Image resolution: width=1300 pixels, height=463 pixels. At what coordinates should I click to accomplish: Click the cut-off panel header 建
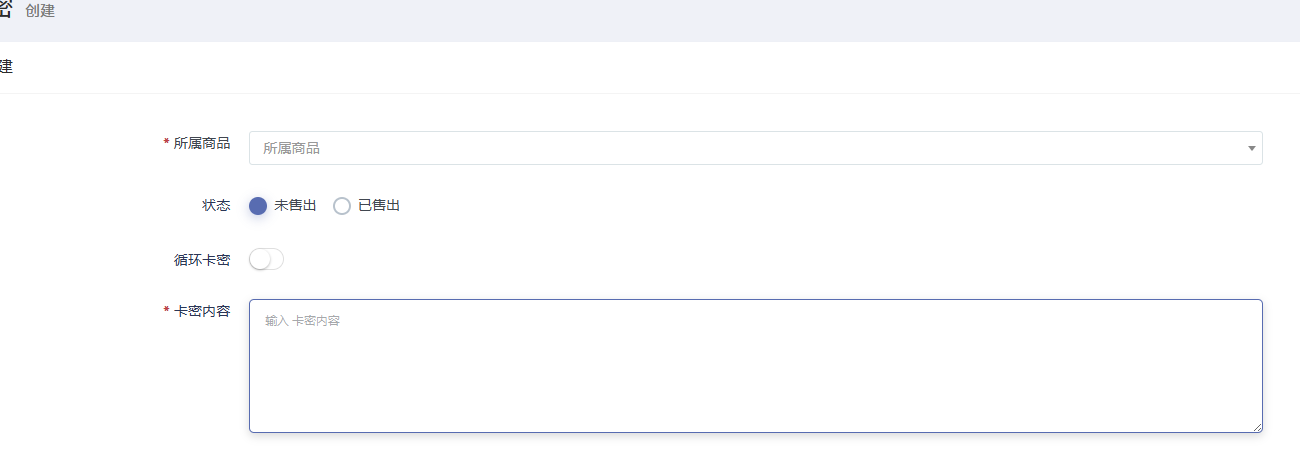point(6,67)
